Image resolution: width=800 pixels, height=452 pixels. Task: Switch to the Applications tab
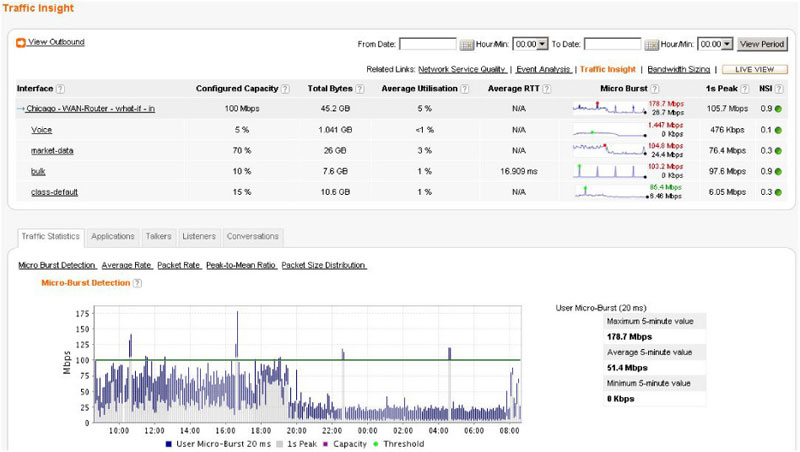tap(113, 237)
